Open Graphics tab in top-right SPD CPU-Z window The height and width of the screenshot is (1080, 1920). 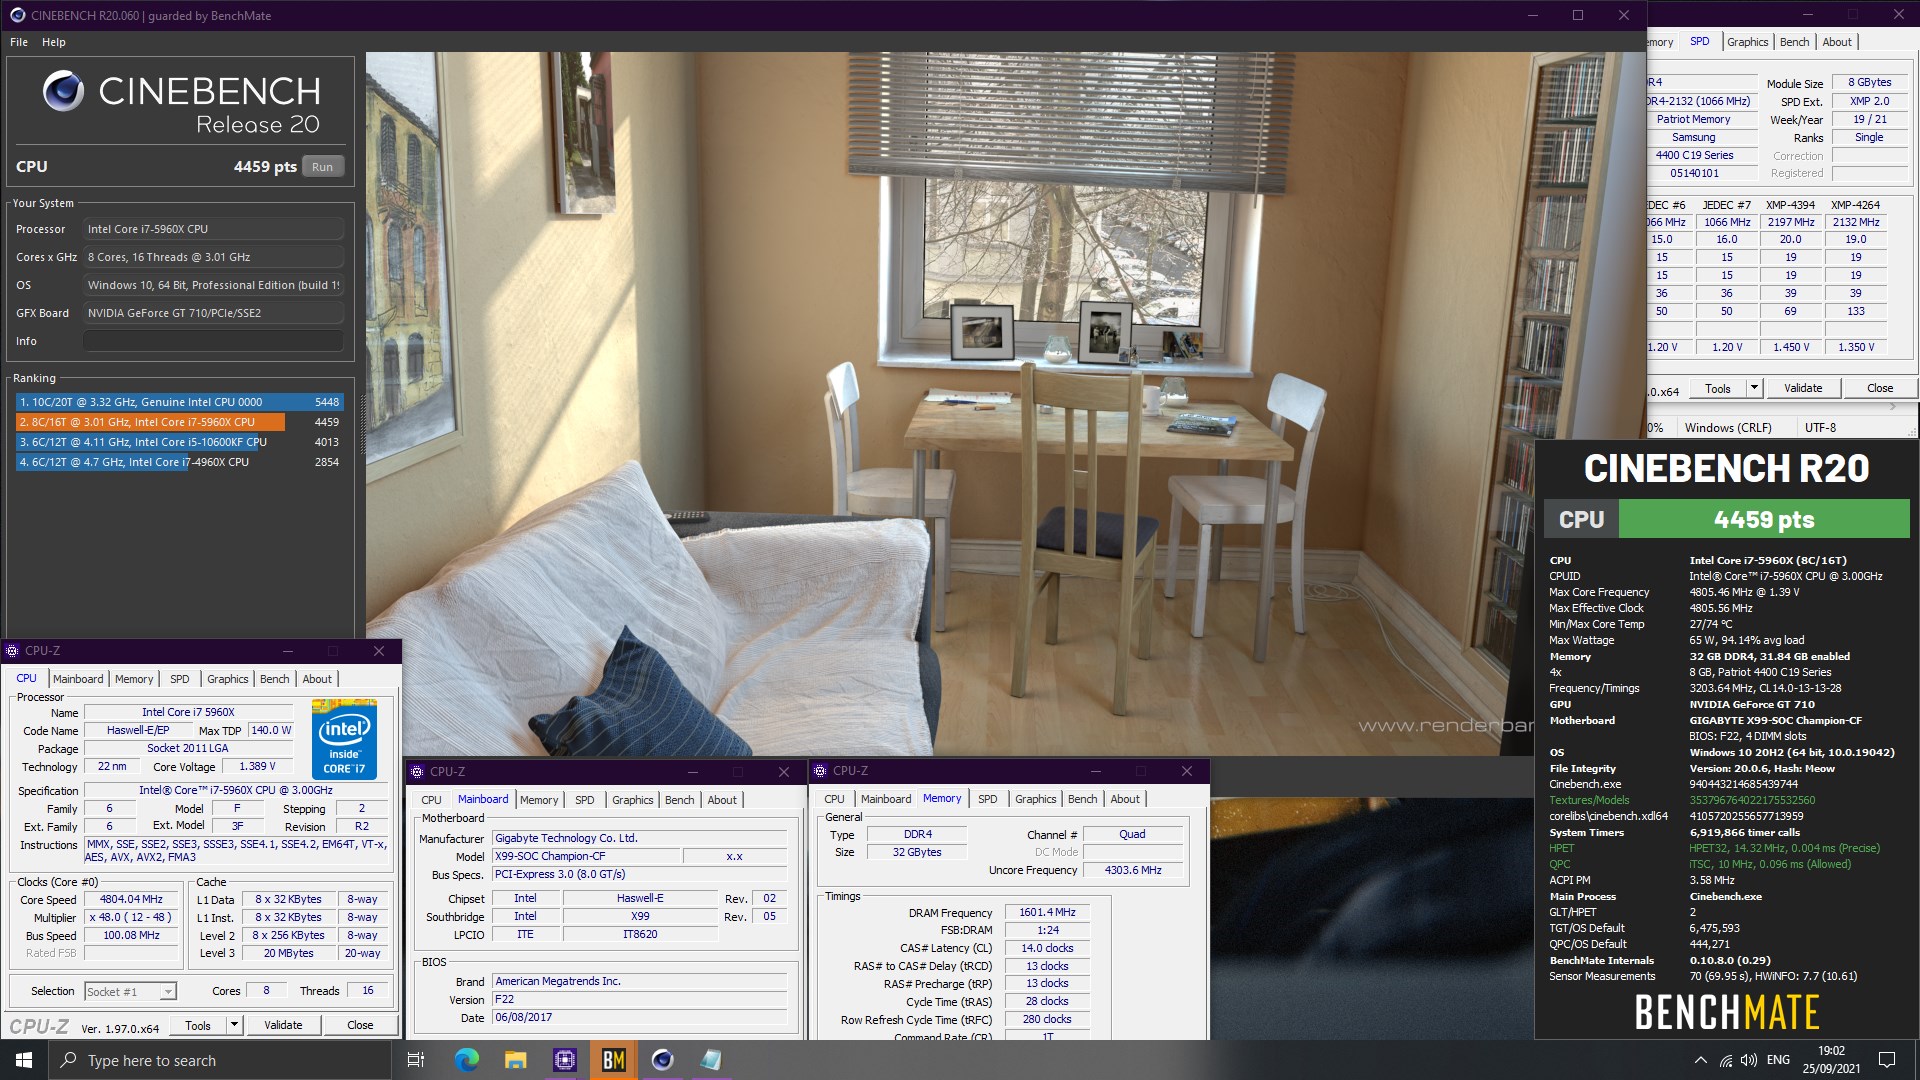(1748, 42)
